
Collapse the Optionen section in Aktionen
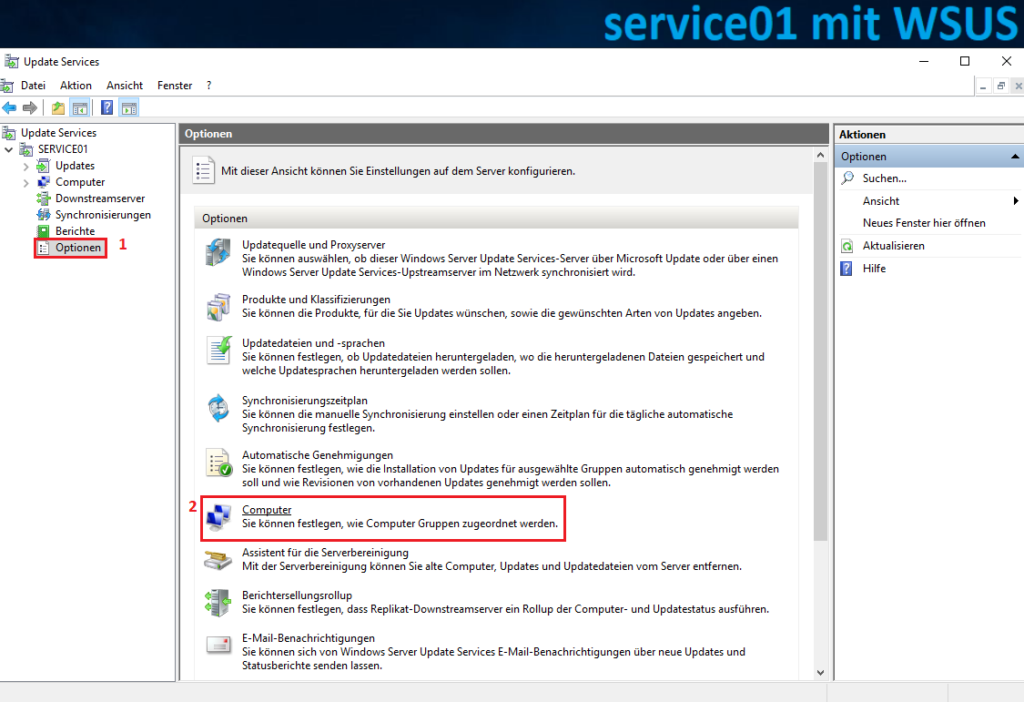1015,155
